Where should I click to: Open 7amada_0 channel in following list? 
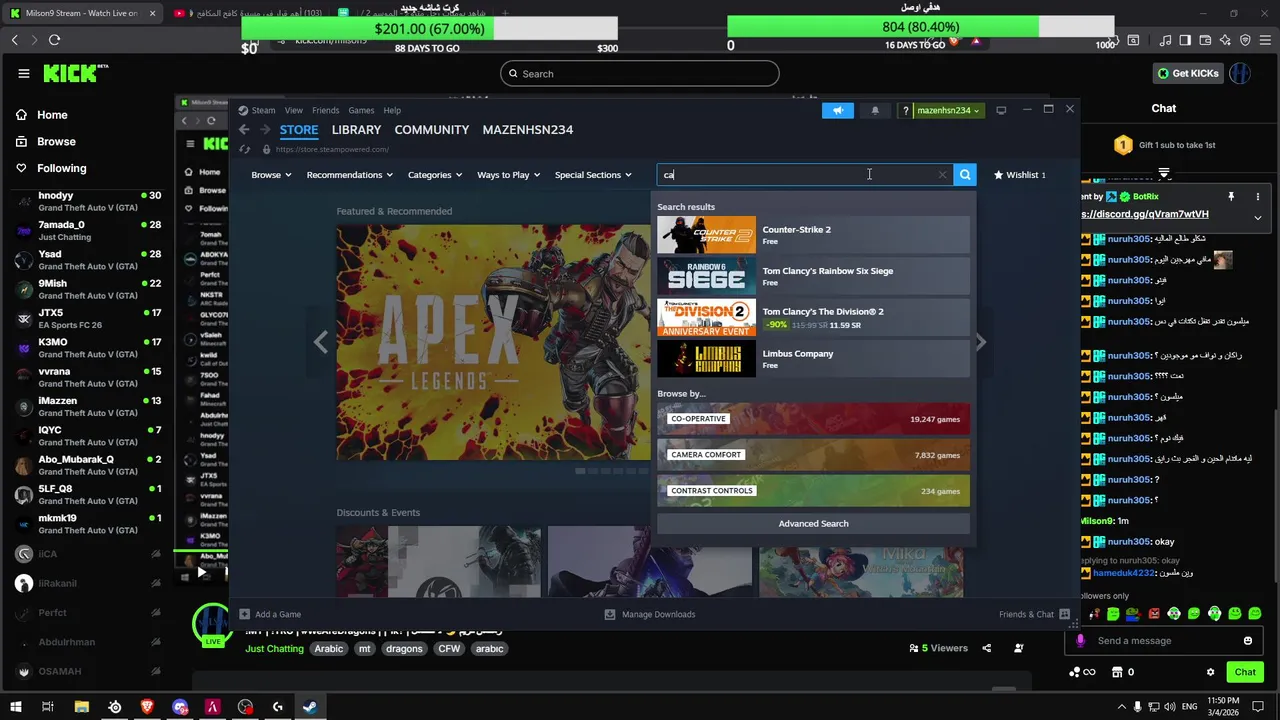point(88,231)
